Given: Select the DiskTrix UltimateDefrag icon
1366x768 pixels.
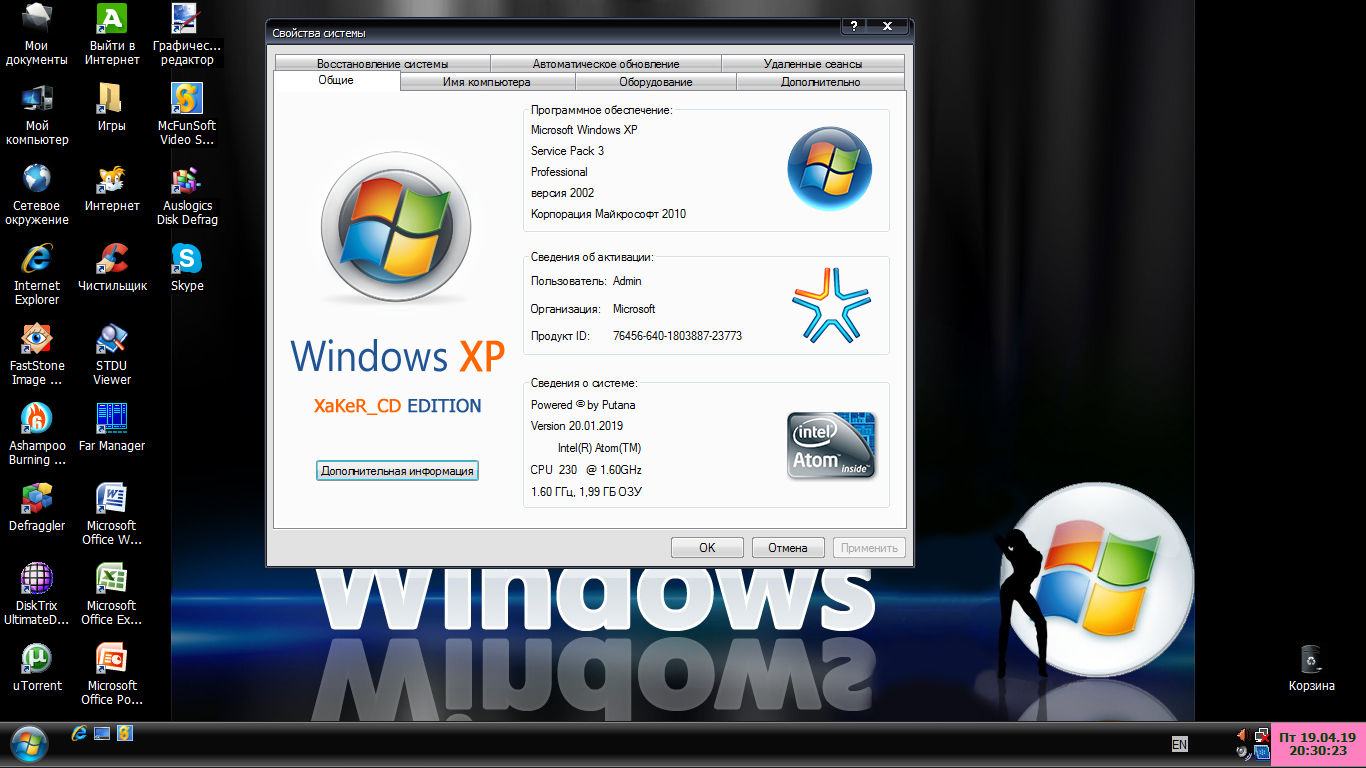Looking at the screenshot, I should [37, 595].
